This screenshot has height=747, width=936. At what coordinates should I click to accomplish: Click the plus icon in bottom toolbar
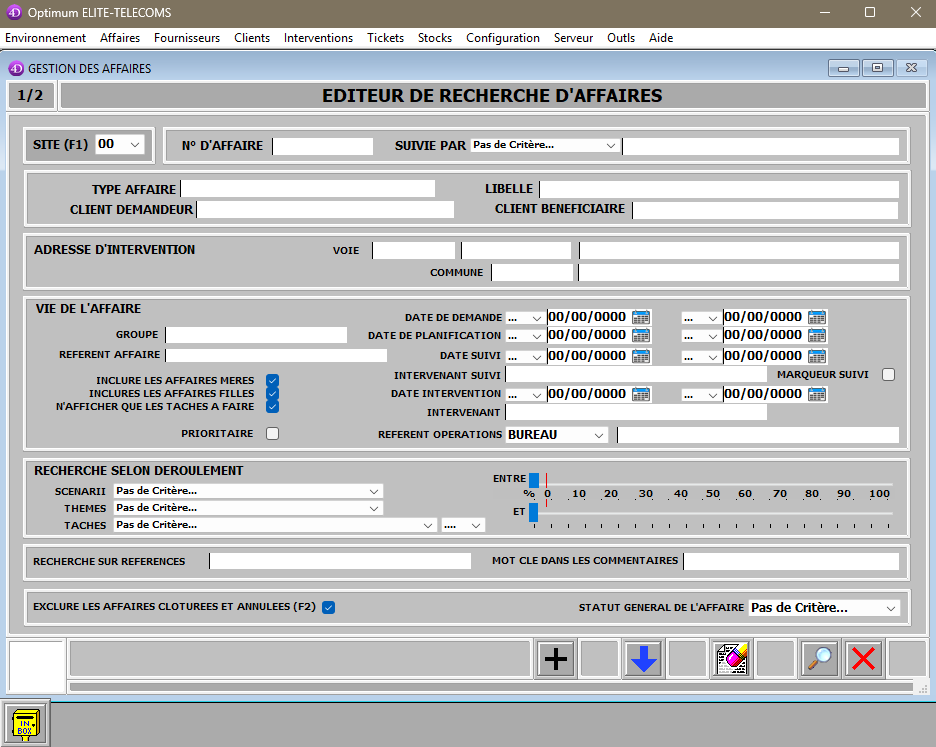(x=555, y=660)
